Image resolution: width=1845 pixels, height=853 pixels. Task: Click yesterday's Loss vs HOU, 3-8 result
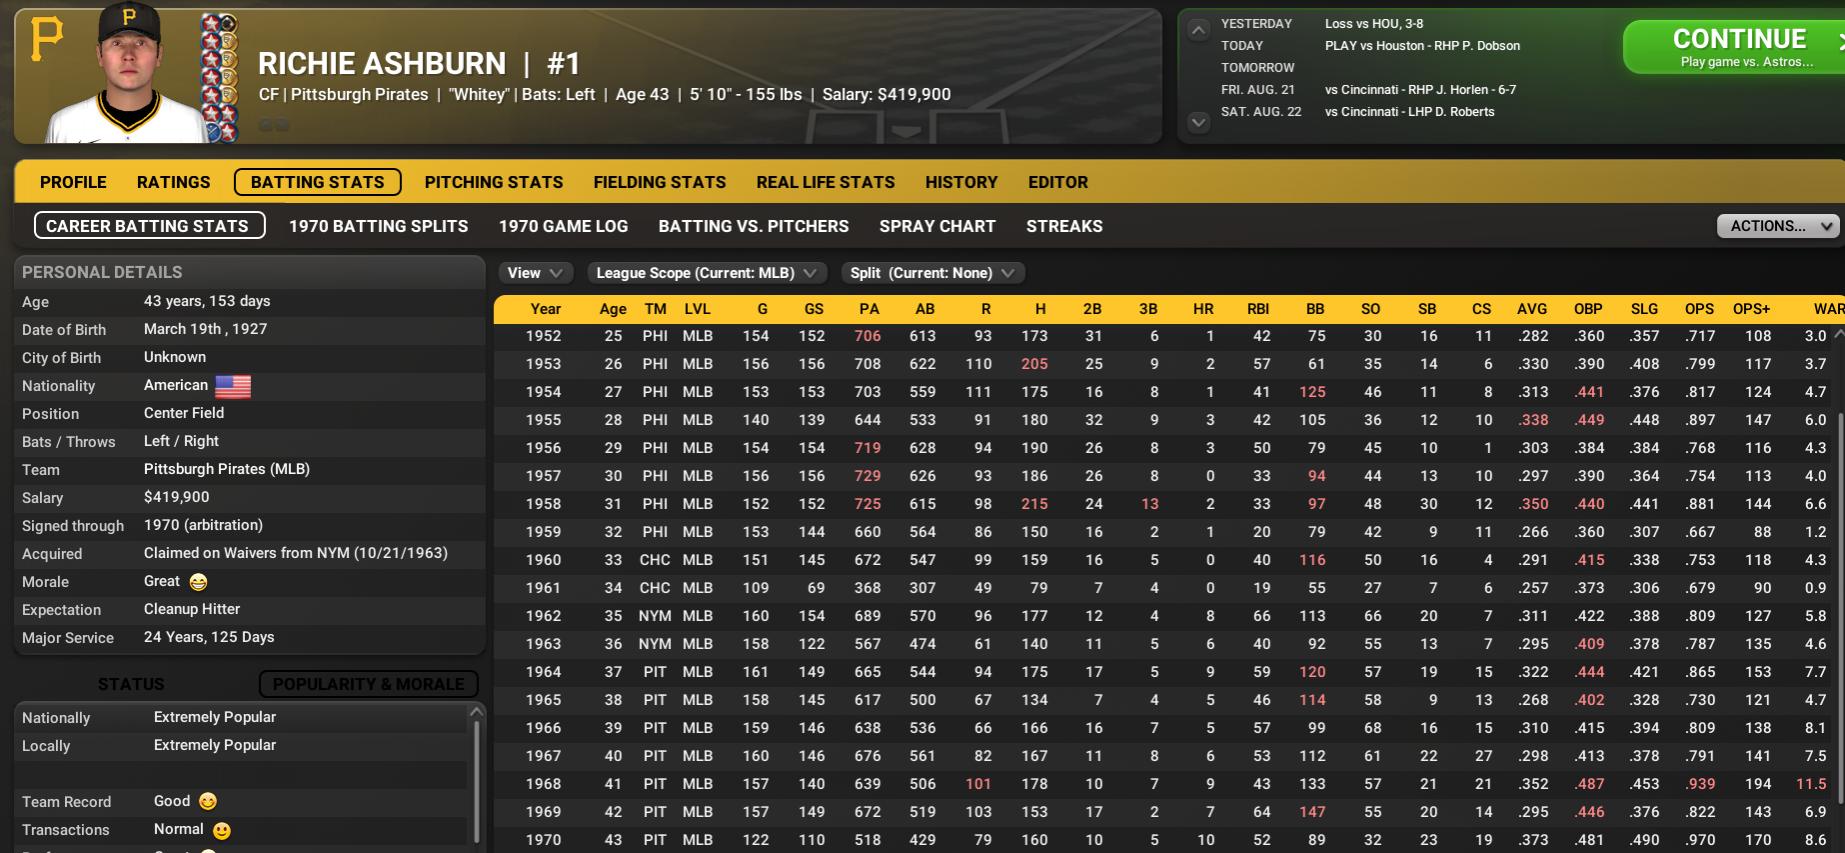click(1374, 24)
